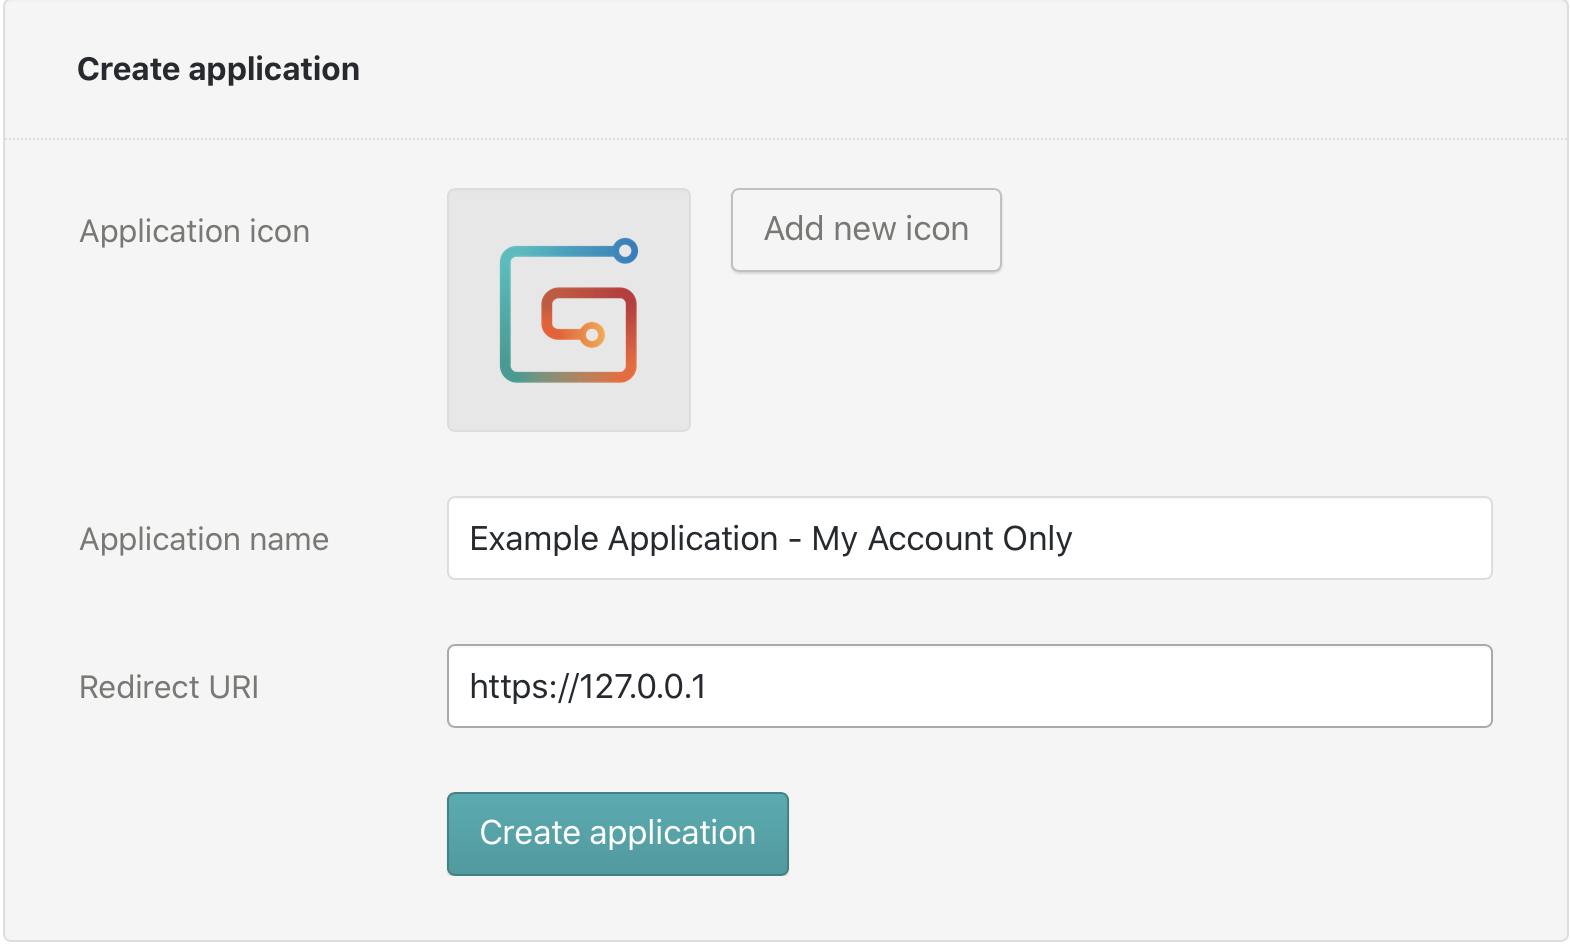1570x944 pixels.
Task: Click the application icon preview thumbnail
Action: pos(568,310)
